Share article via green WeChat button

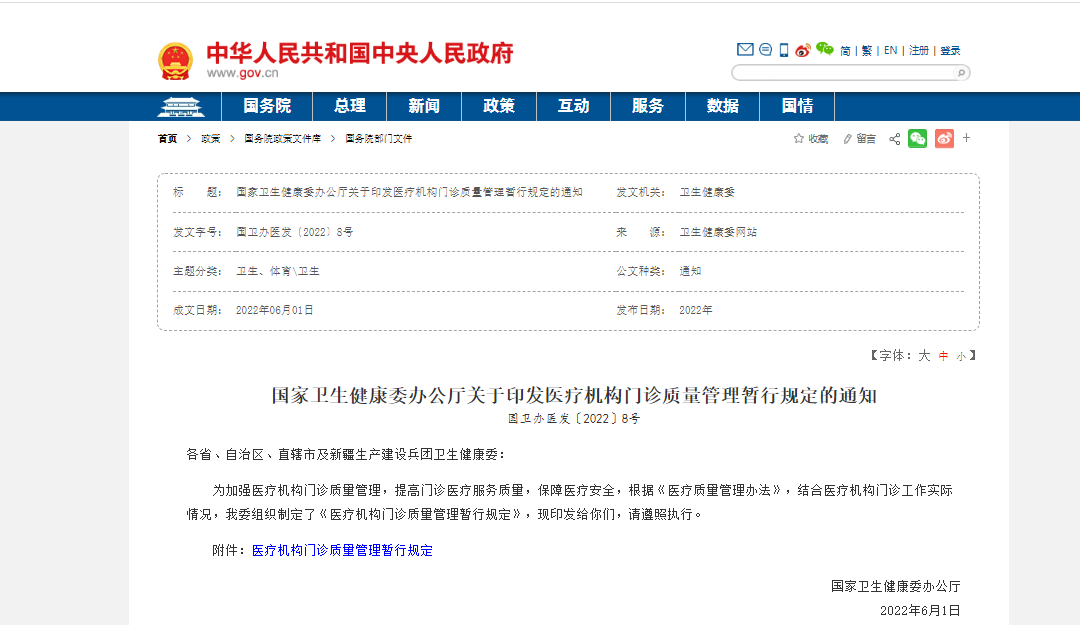coord(917,139)
